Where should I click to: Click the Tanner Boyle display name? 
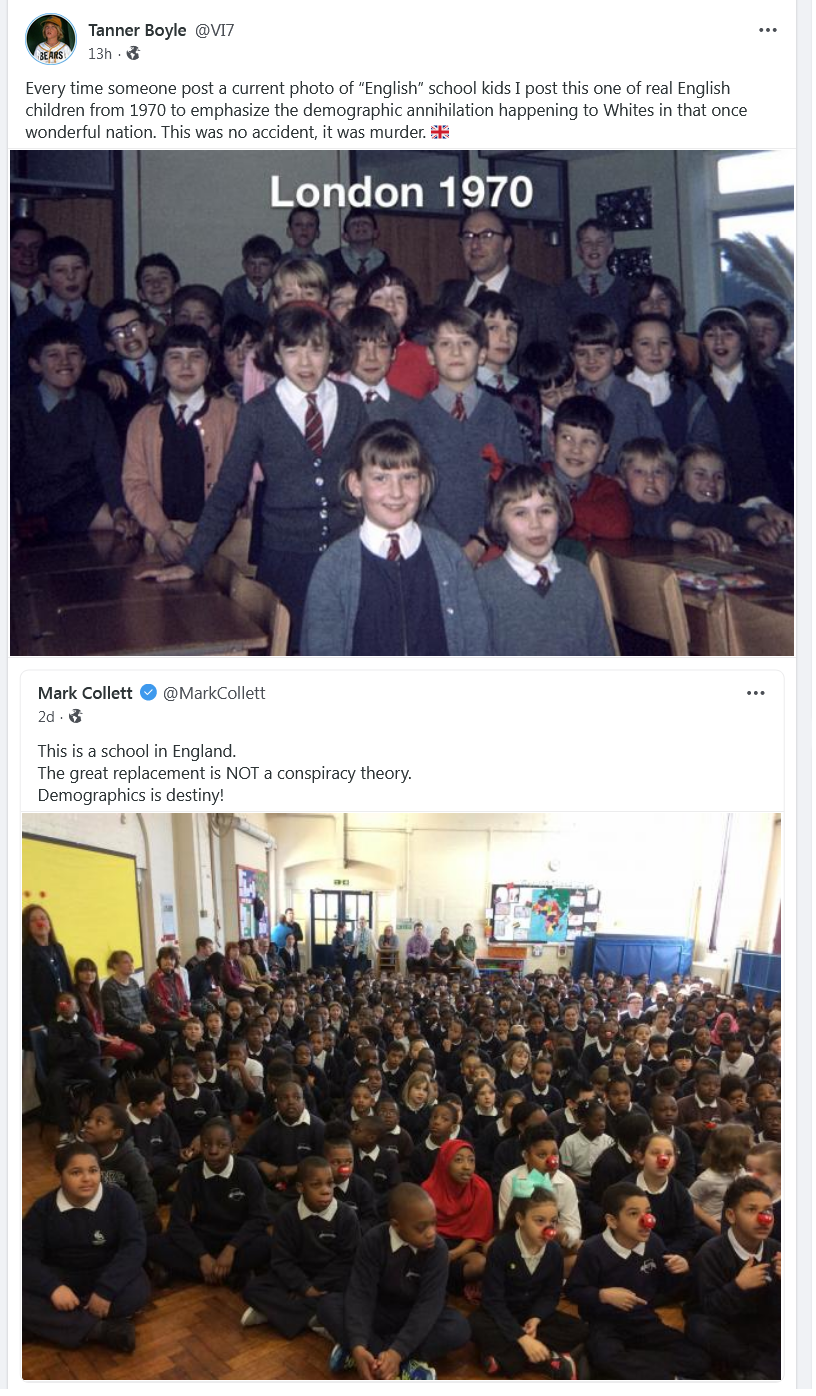[137, 30]
